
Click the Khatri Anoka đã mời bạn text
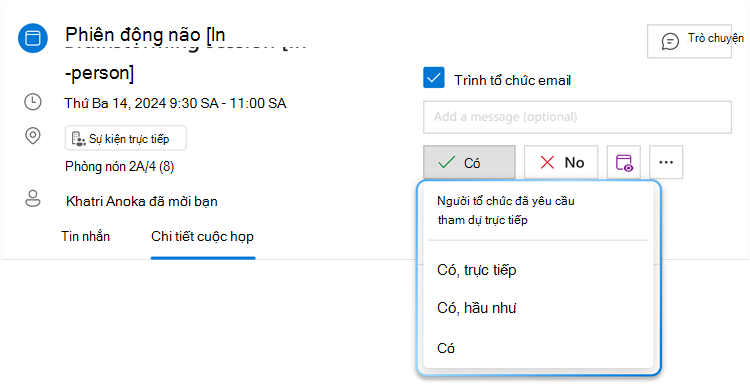click(142, 201)
